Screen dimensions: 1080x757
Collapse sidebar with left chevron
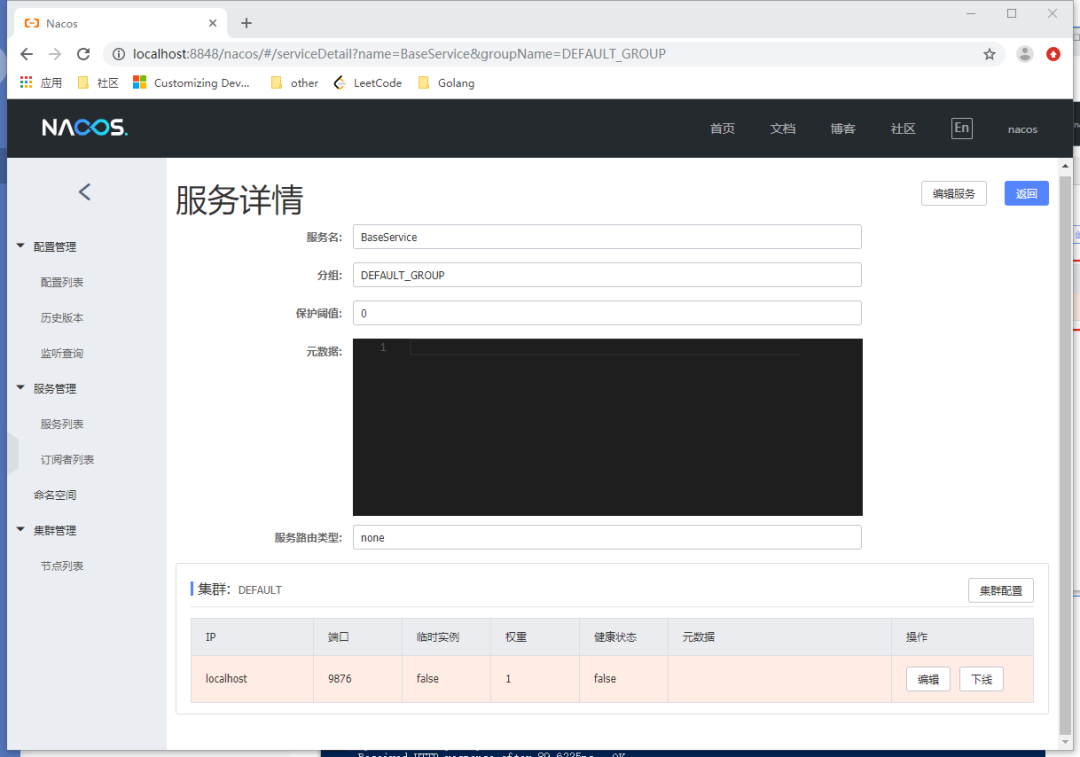(85, 192)
